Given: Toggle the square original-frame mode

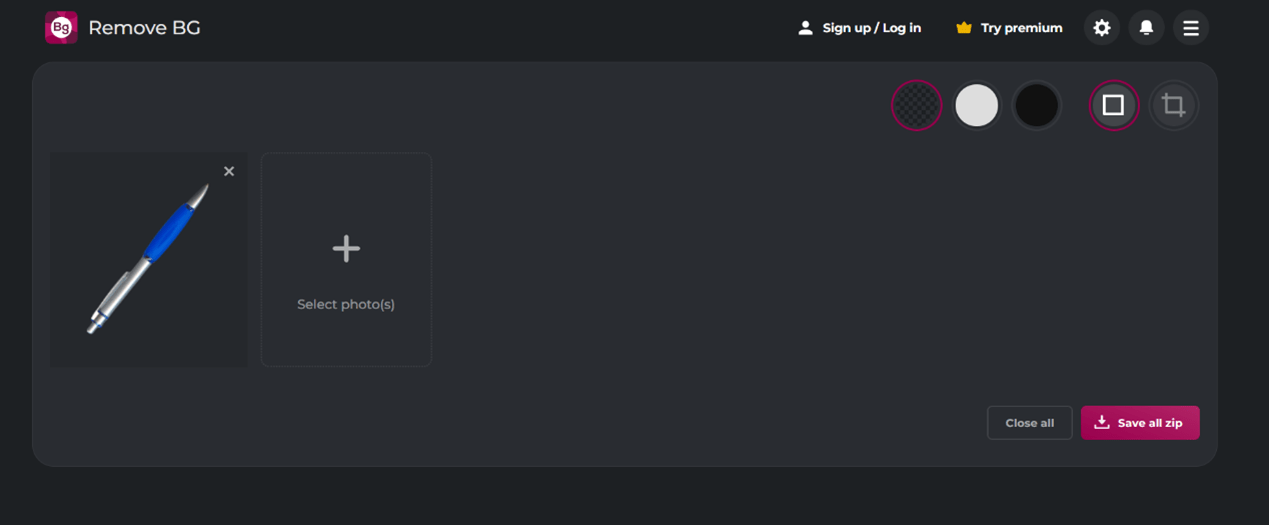Looking at the screenshot, I should pyautogui.click(x=1113, y=105).
